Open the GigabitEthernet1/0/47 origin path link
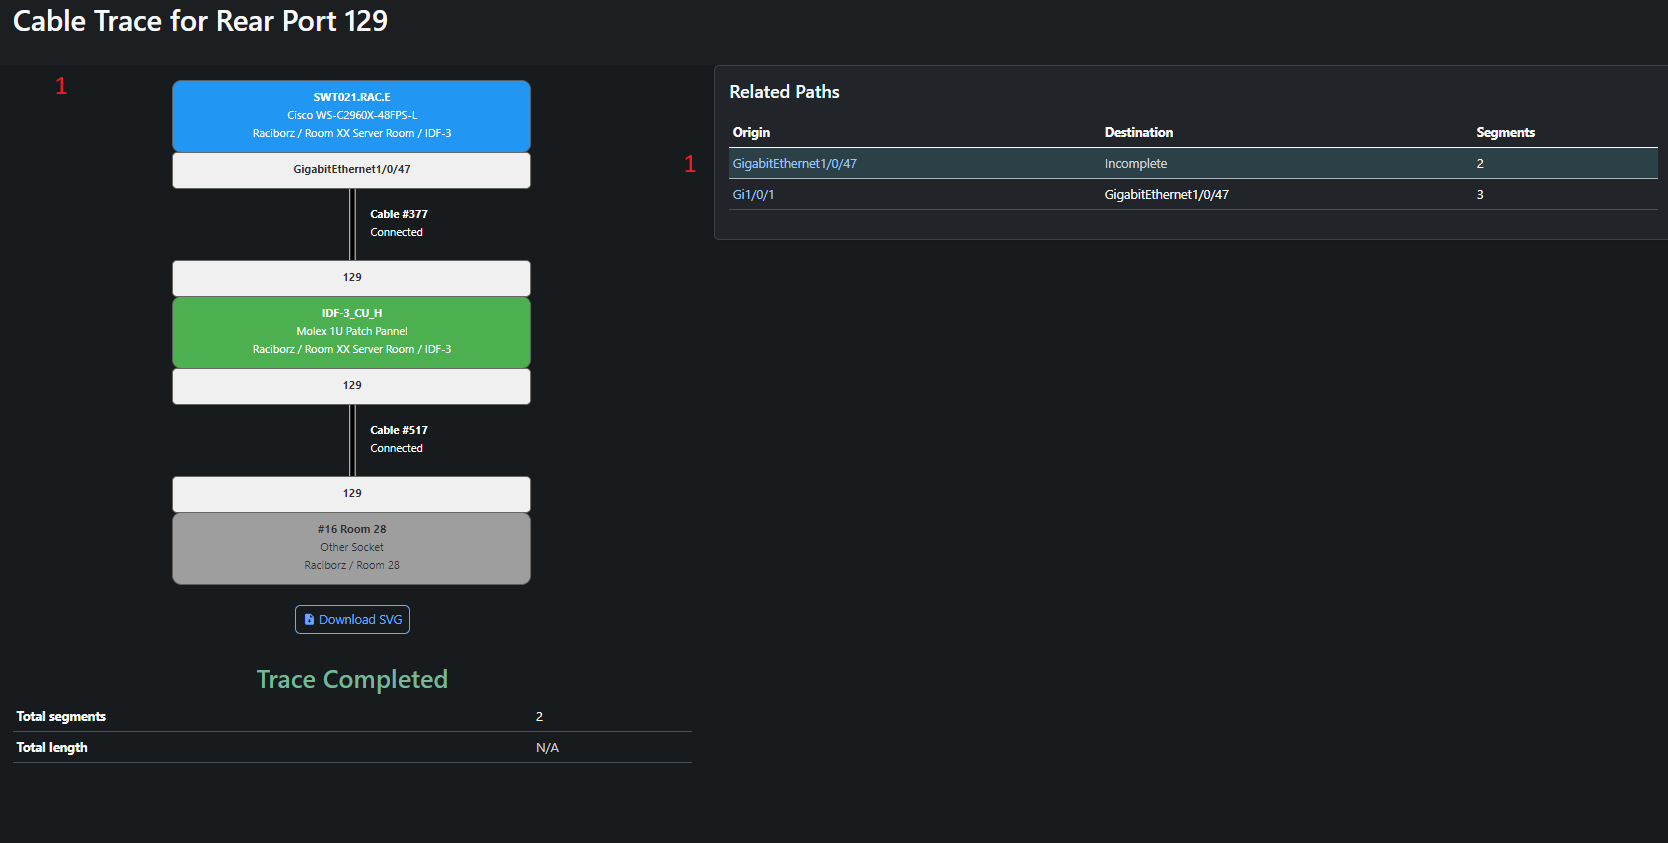Viewport: 1668px width, 843px height. (x=794, y=164)
